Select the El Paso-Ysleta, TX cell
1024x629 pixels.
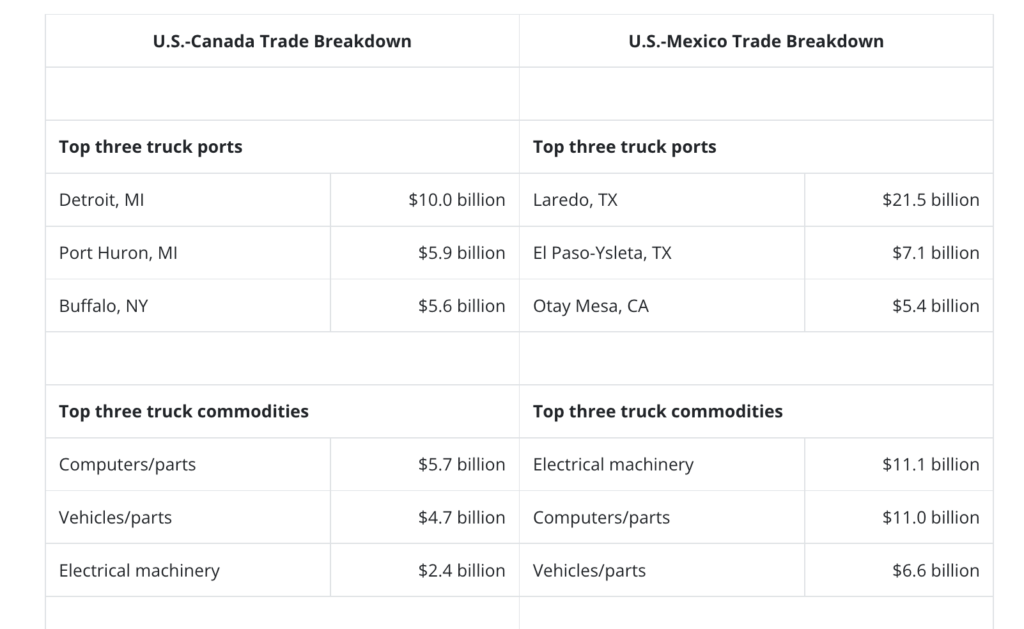pyautogui.click(x=602, y=253)
